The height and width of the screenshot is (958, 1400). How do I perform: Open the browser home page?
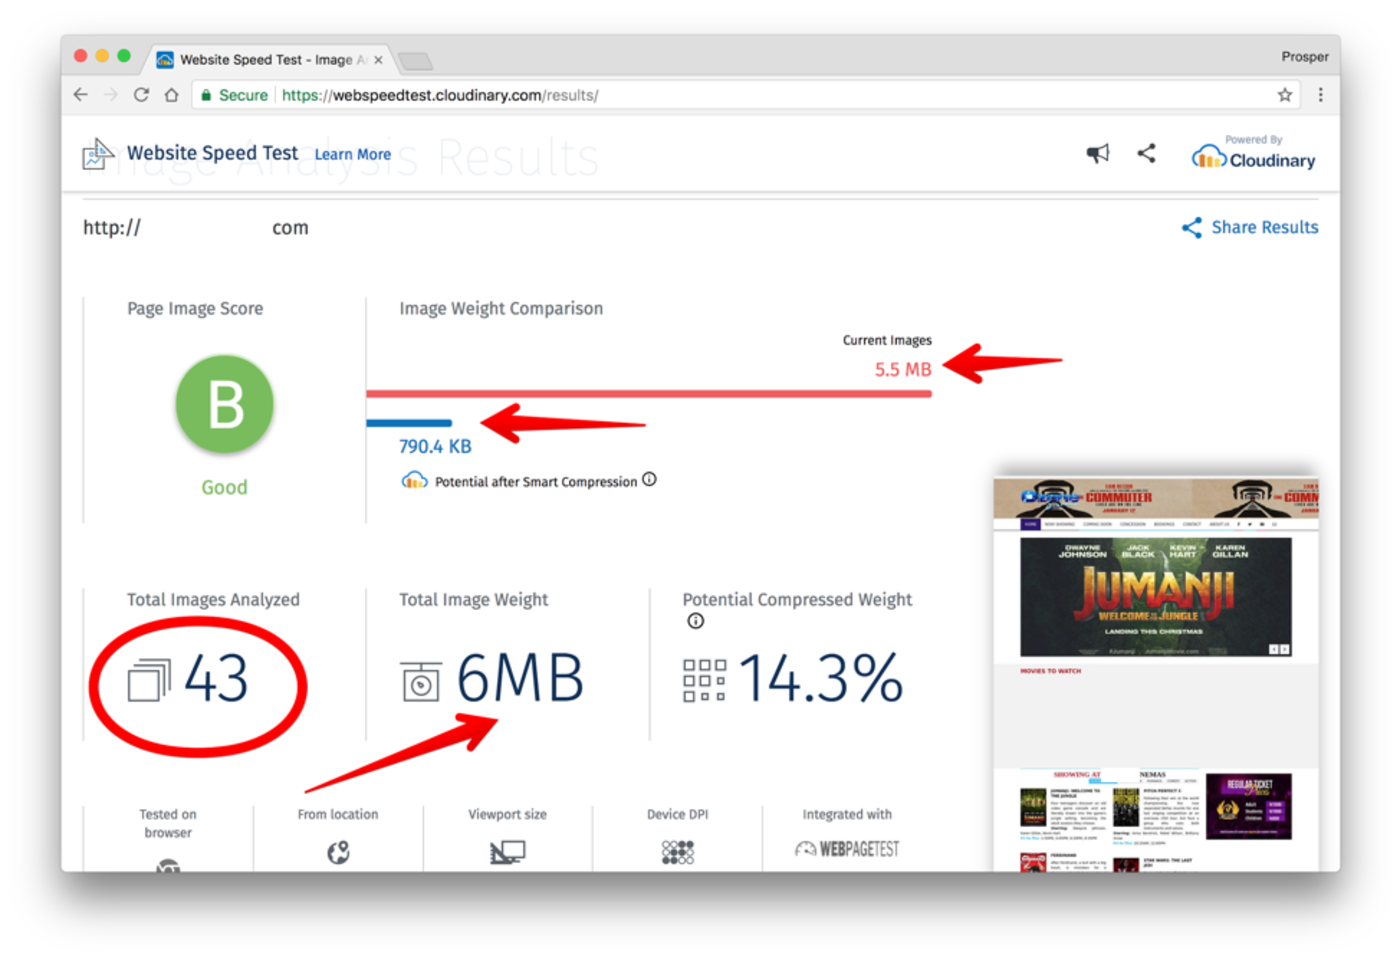pos(171,95)
